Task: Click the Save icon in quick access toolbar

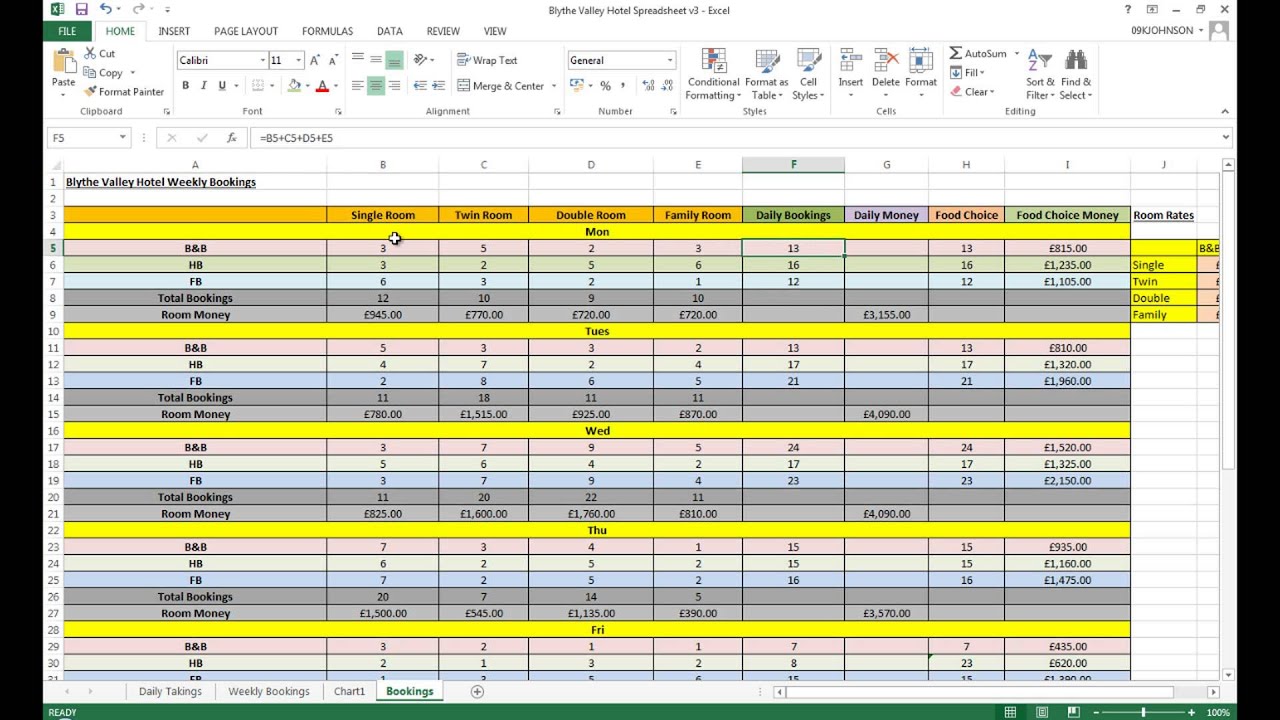Action: (81, 9)
